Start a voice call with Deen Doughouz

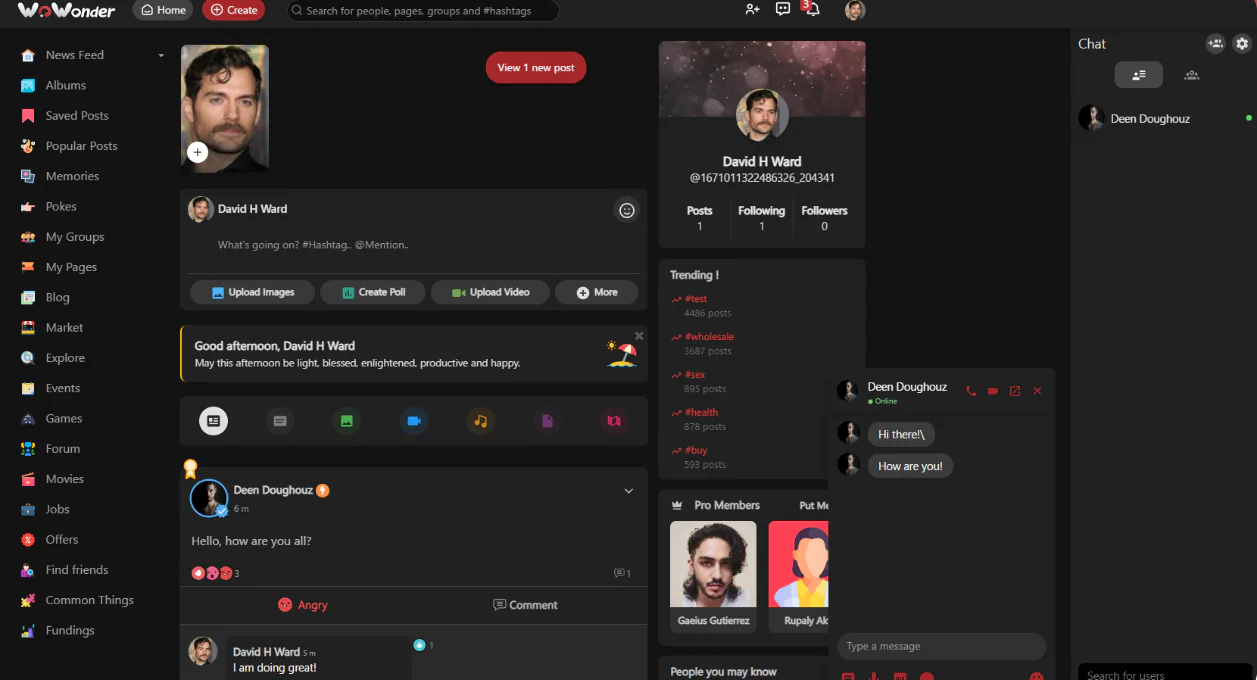point(971,391)
